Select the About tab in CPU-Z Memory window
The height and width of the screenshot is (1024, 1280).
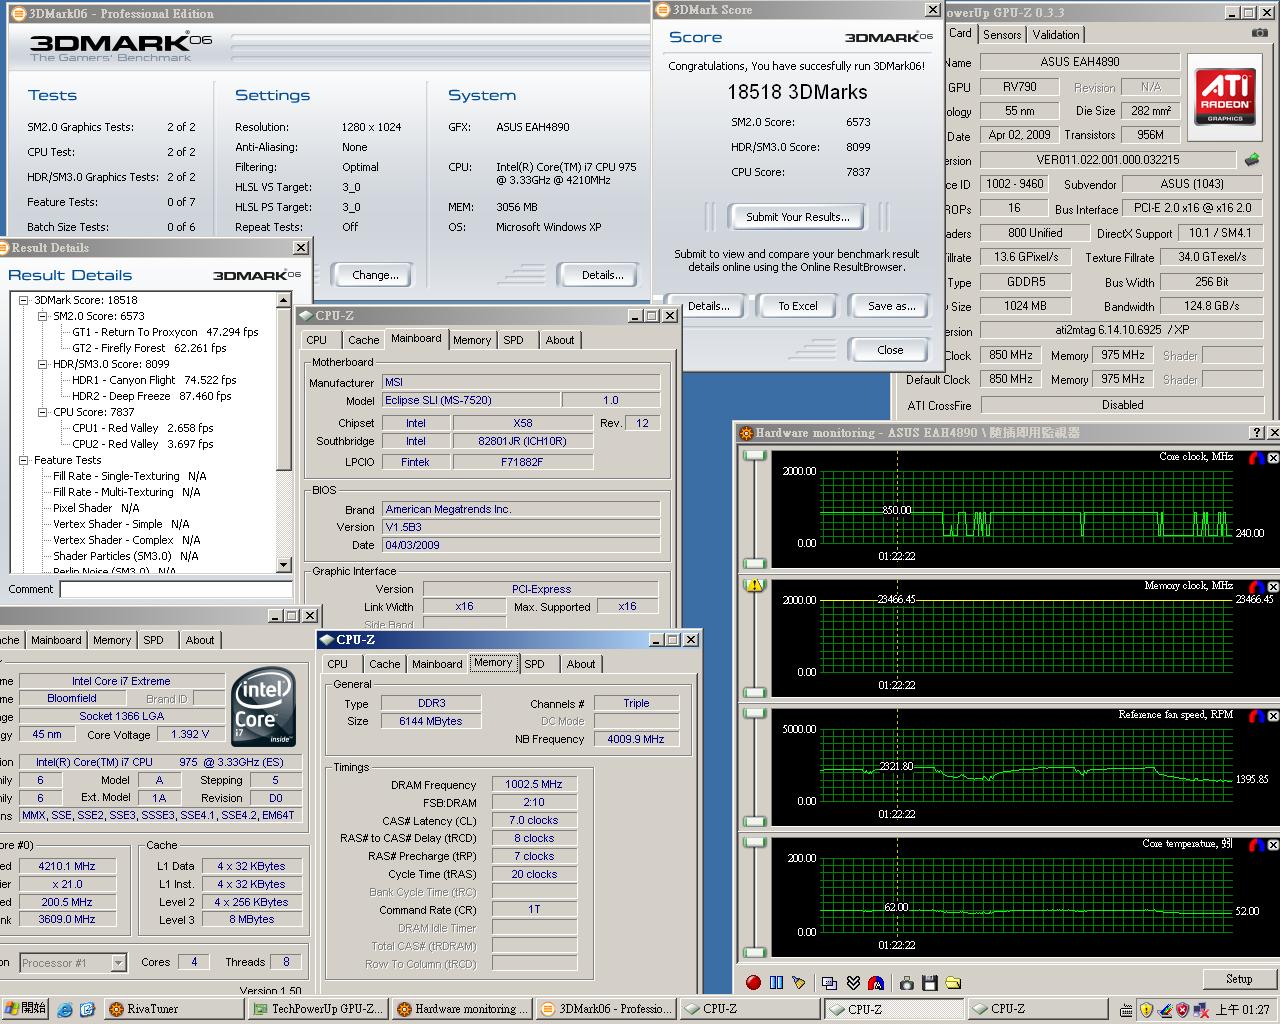click(x=581, y=664)
